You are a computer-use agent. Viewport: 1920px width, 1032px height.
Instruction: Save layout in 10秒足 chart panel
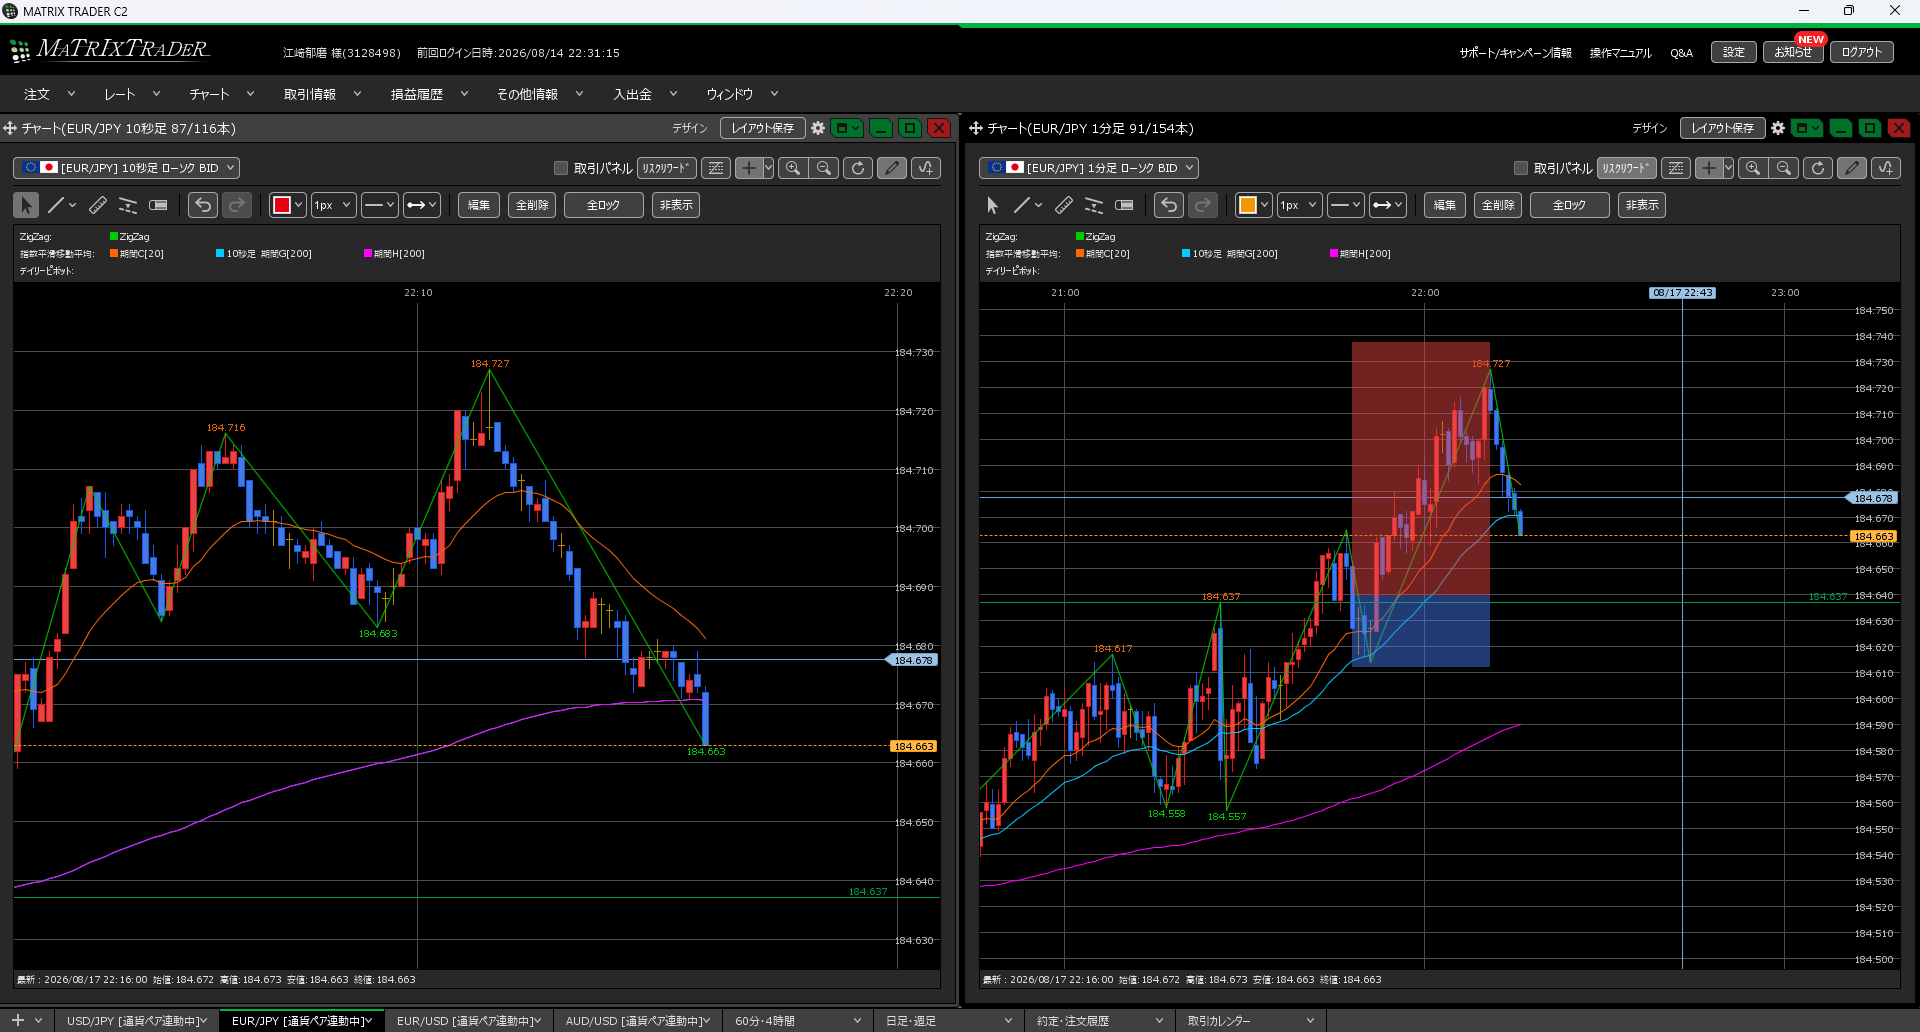click(x=763, y=128)
